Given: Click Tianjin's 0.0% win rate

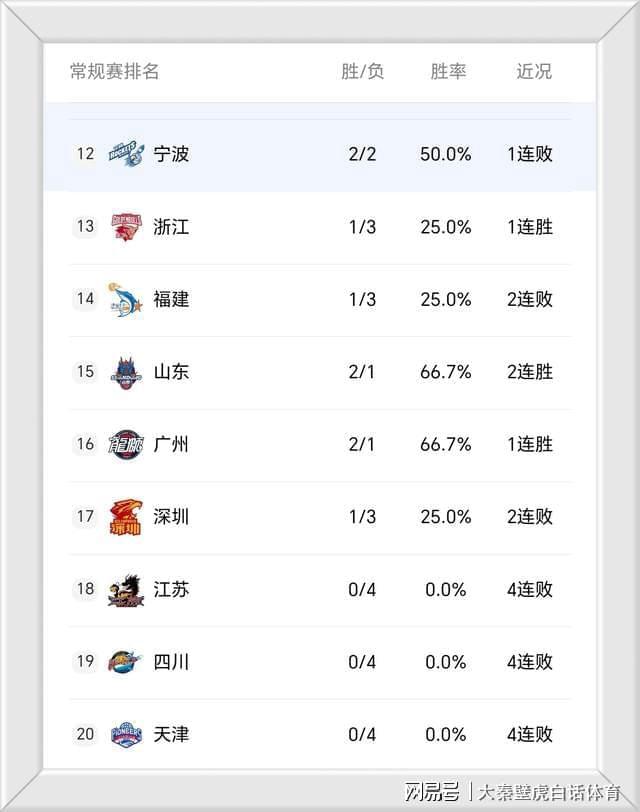Looking at the screenshot, I should tap(446, 734).
